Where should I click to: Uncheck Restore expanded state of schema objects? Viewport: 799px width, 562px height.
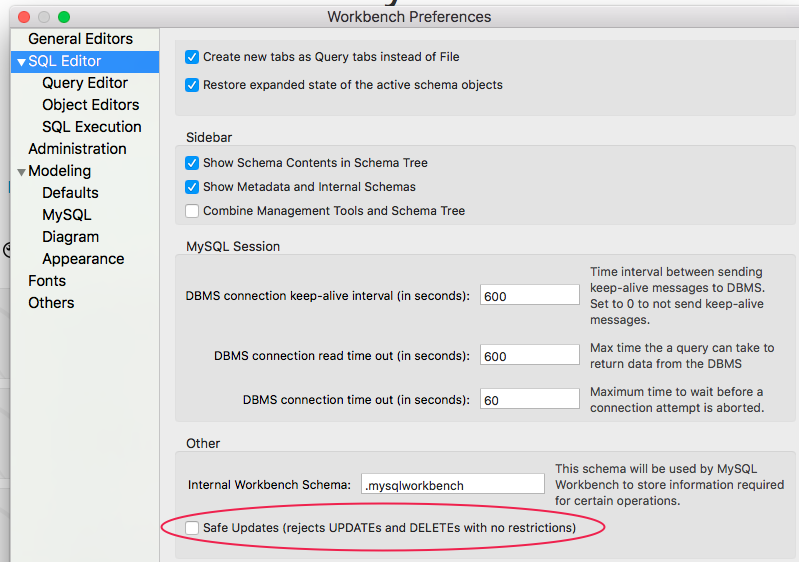pyautogui.click(x=192, y=85)
